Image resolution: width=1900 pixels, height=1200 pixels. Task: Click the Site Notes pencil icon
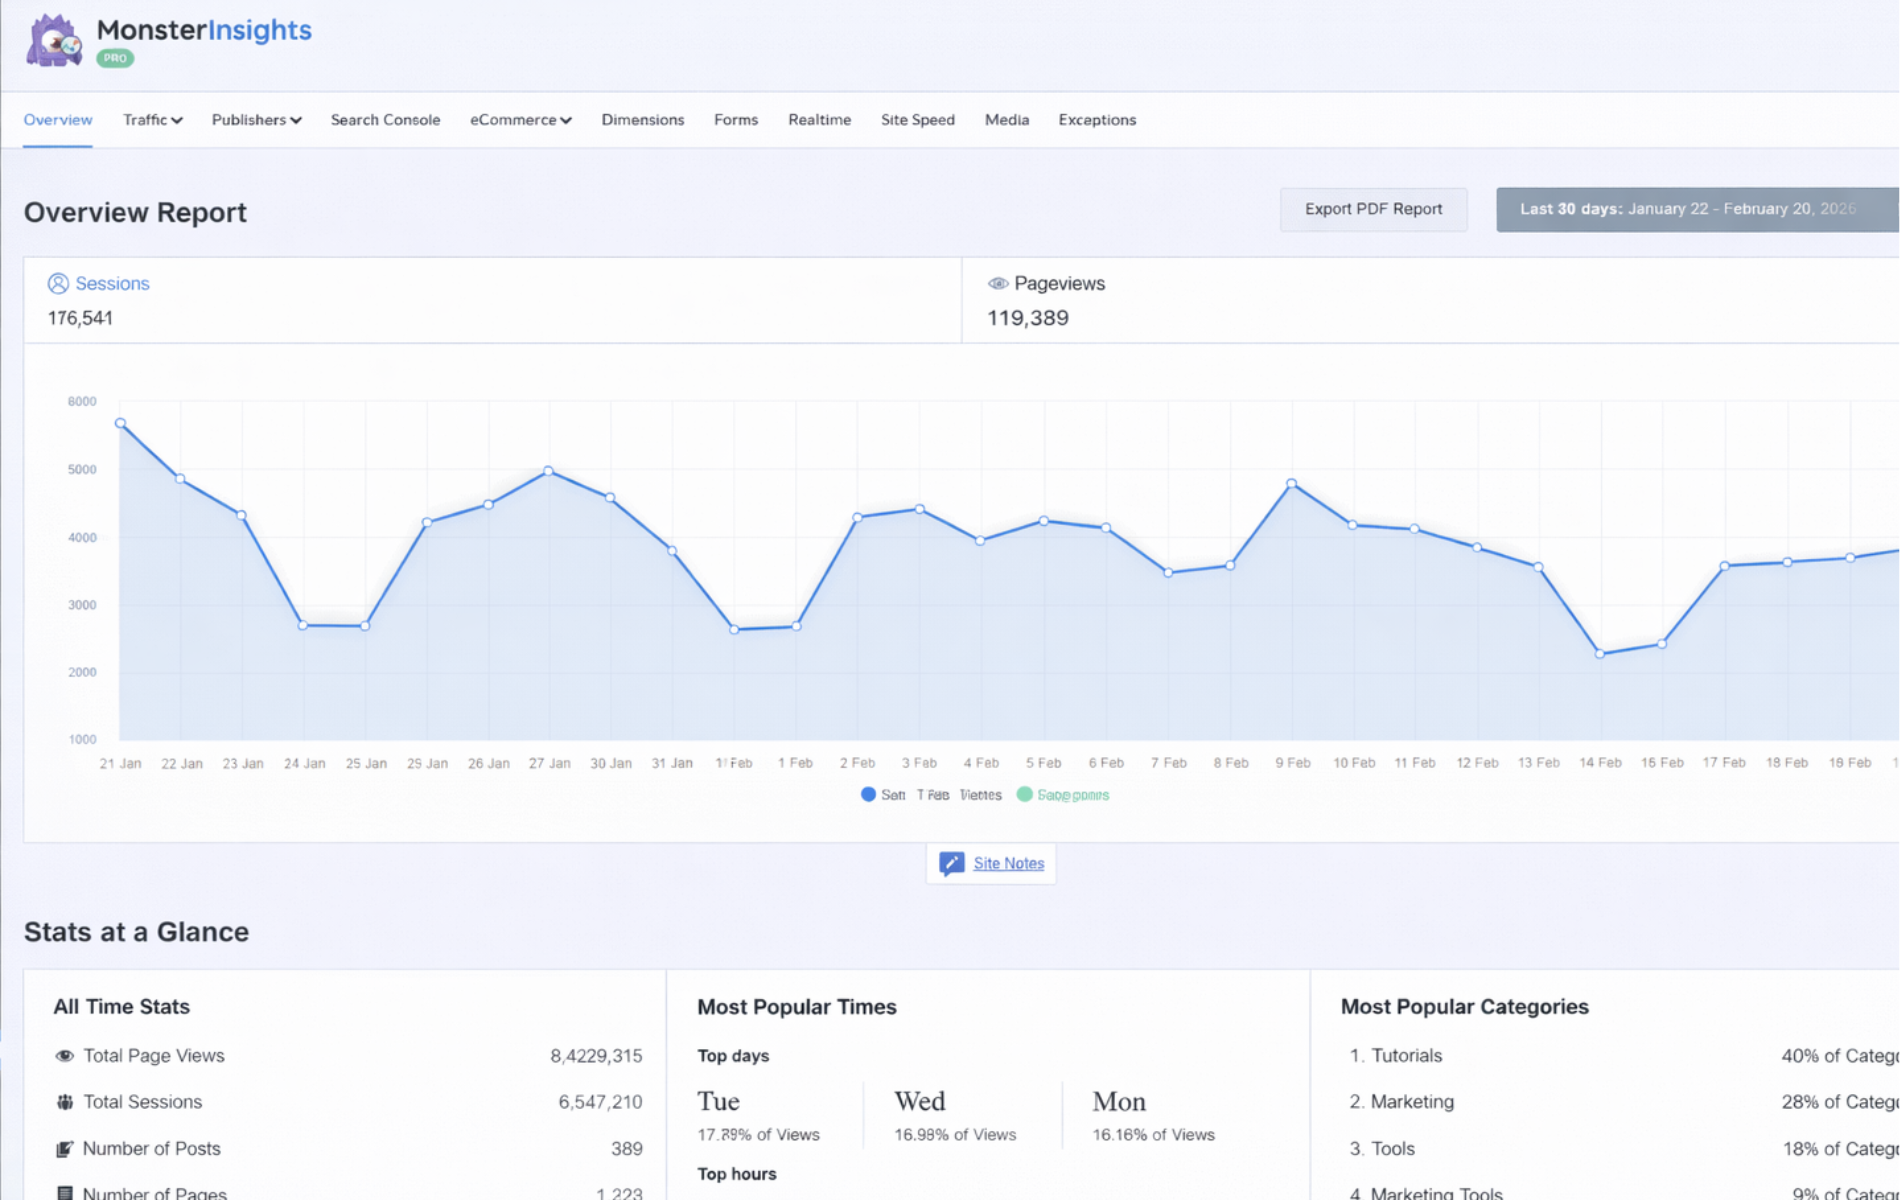tap(951, 863)
